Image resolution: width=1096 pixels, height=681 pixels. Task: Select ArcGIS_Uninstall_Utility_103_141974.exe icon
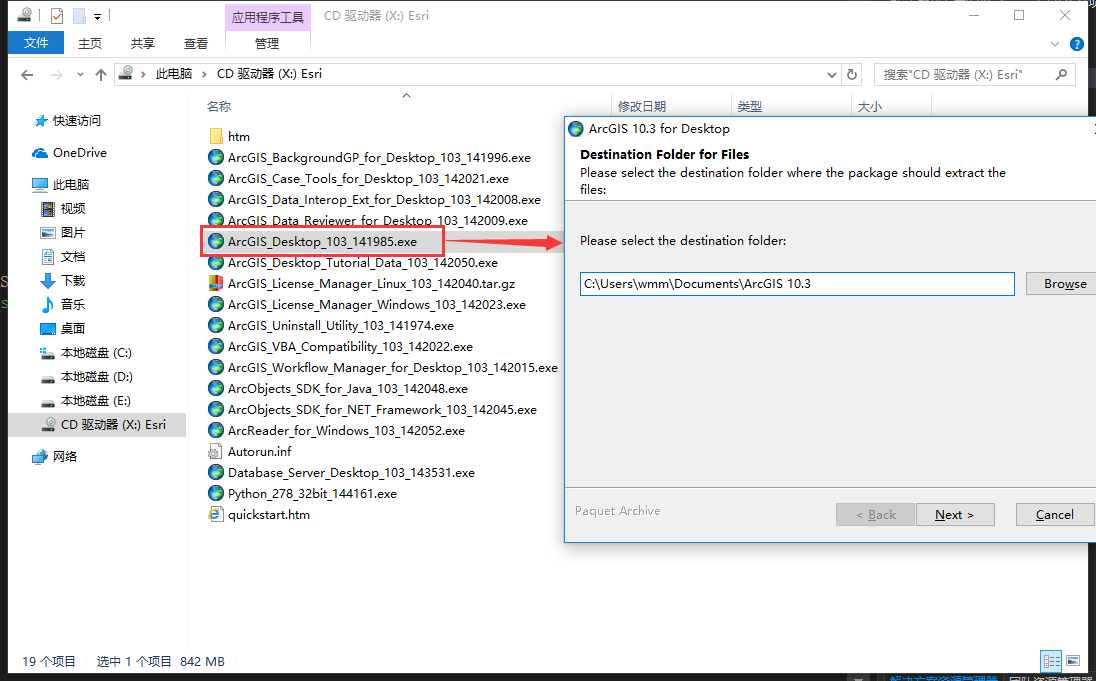point(216,325)
